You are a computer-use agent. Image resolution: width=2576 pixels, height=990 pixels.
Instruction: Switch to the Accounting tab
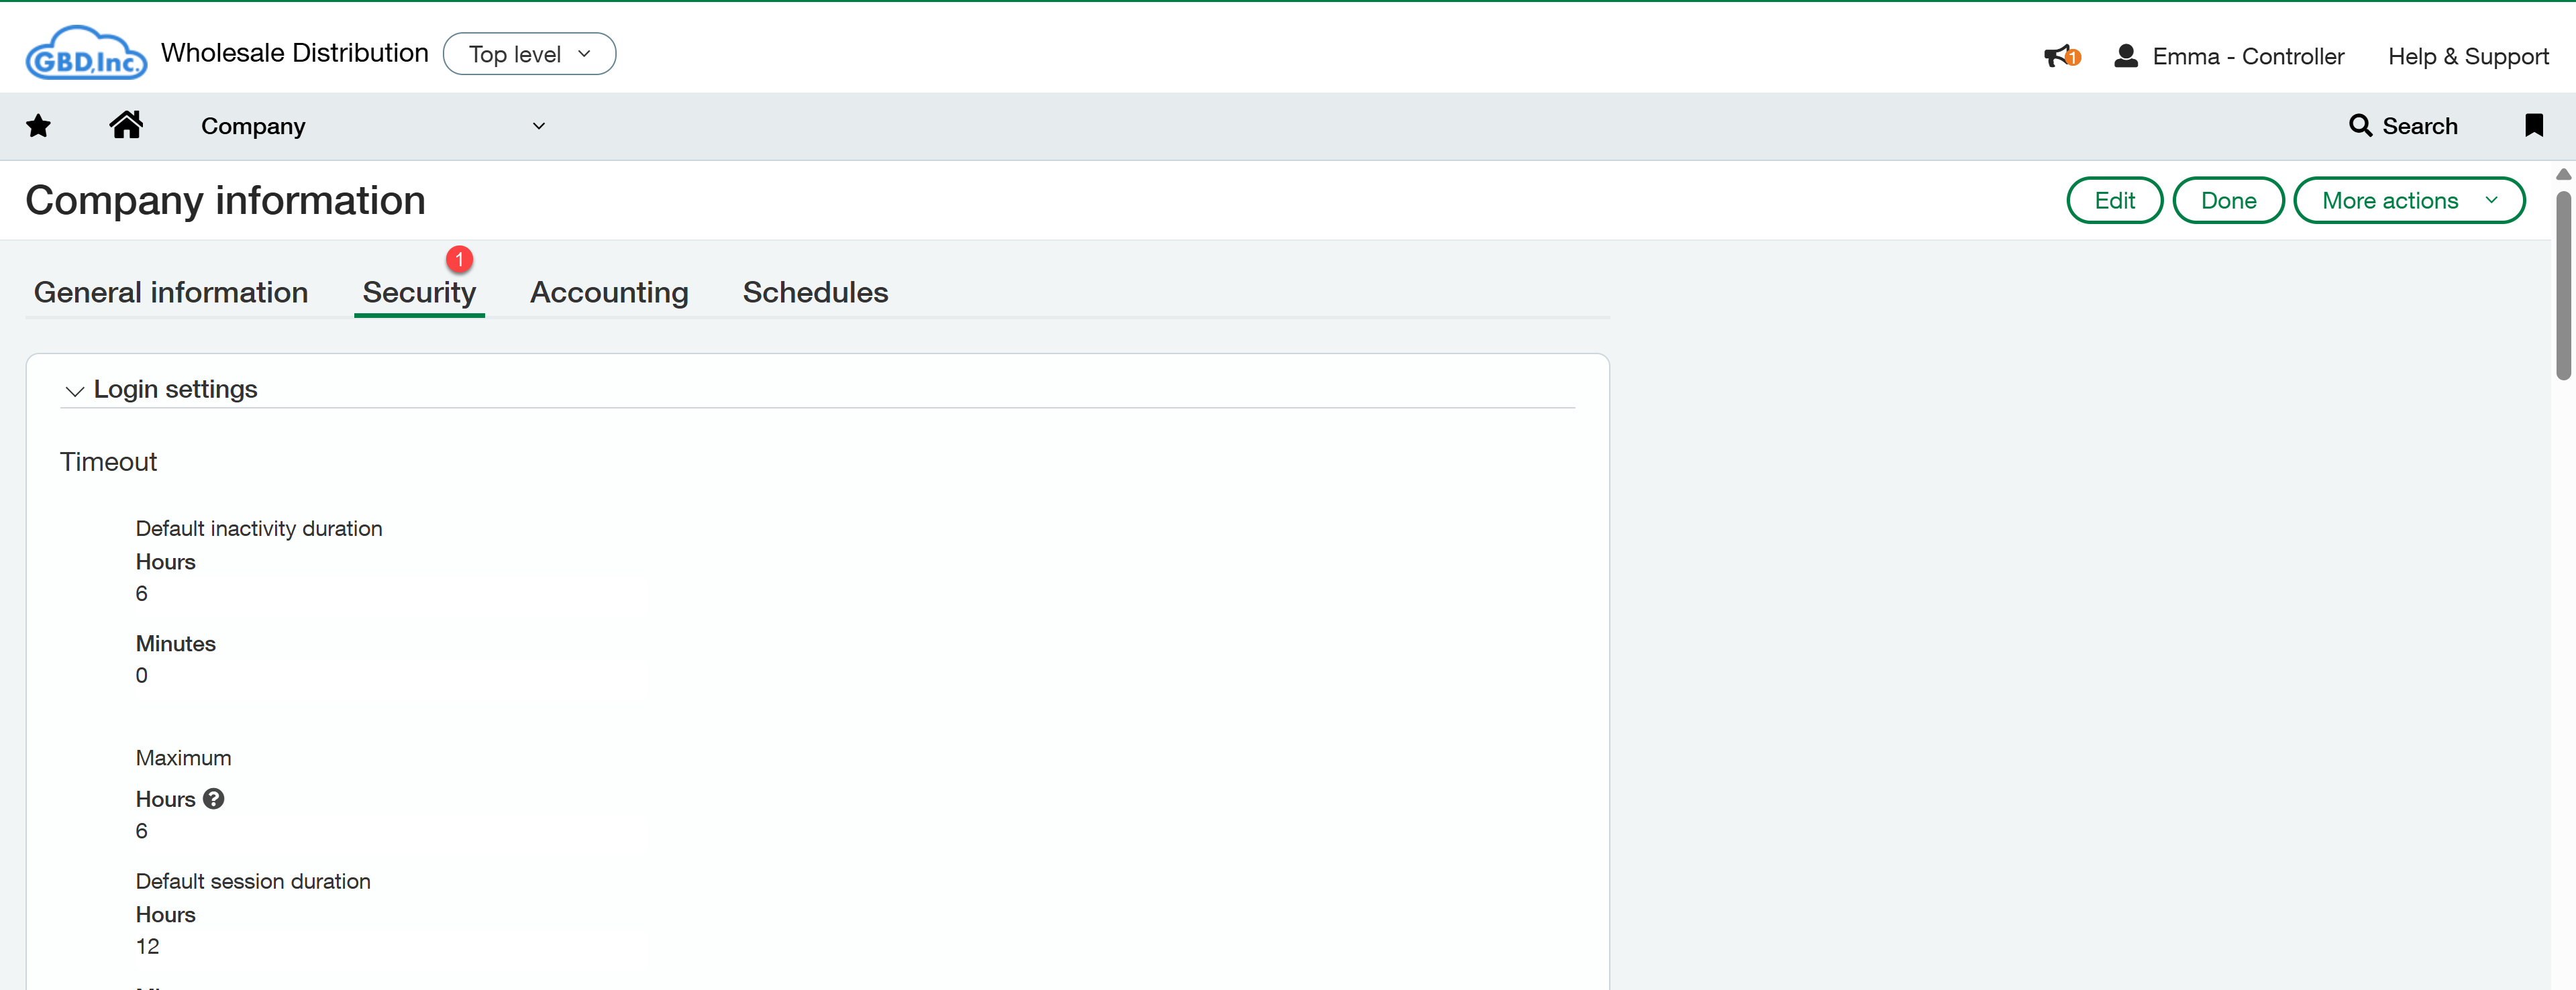608,292
